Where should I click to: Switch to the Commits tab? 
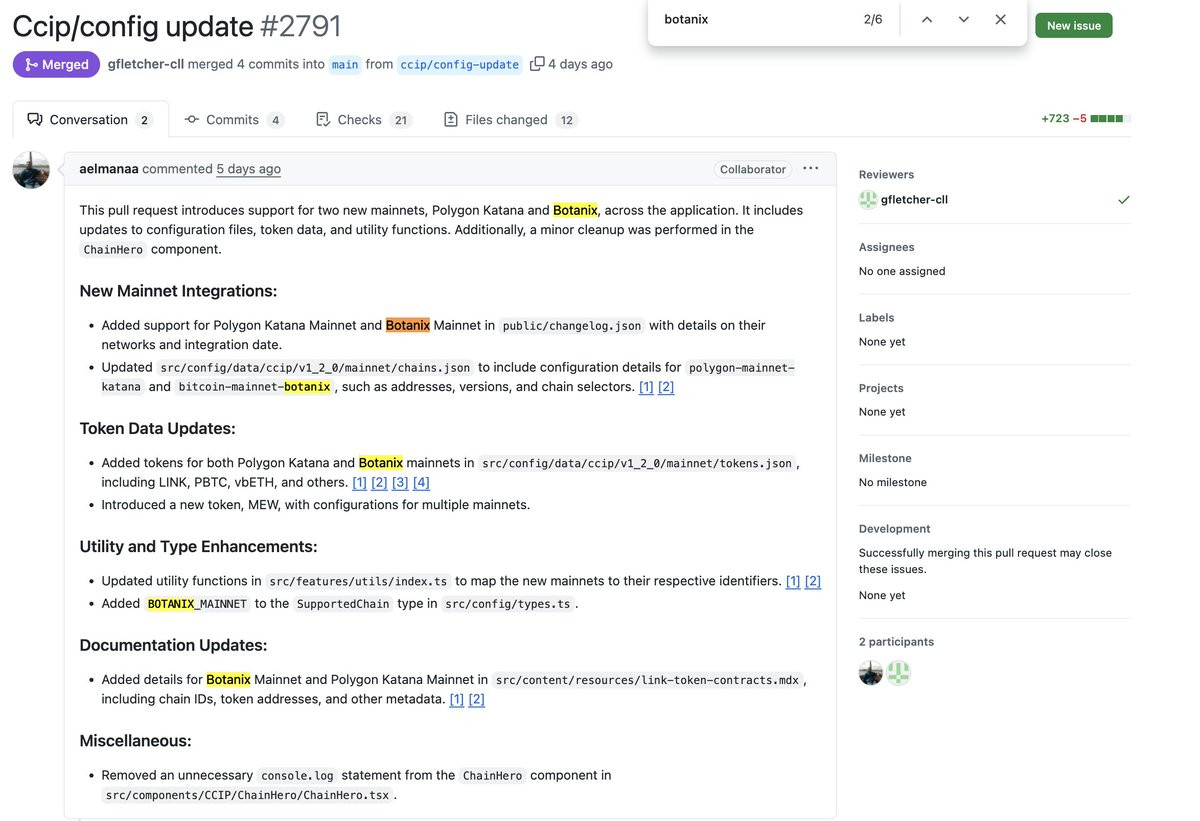click(234, 119)
